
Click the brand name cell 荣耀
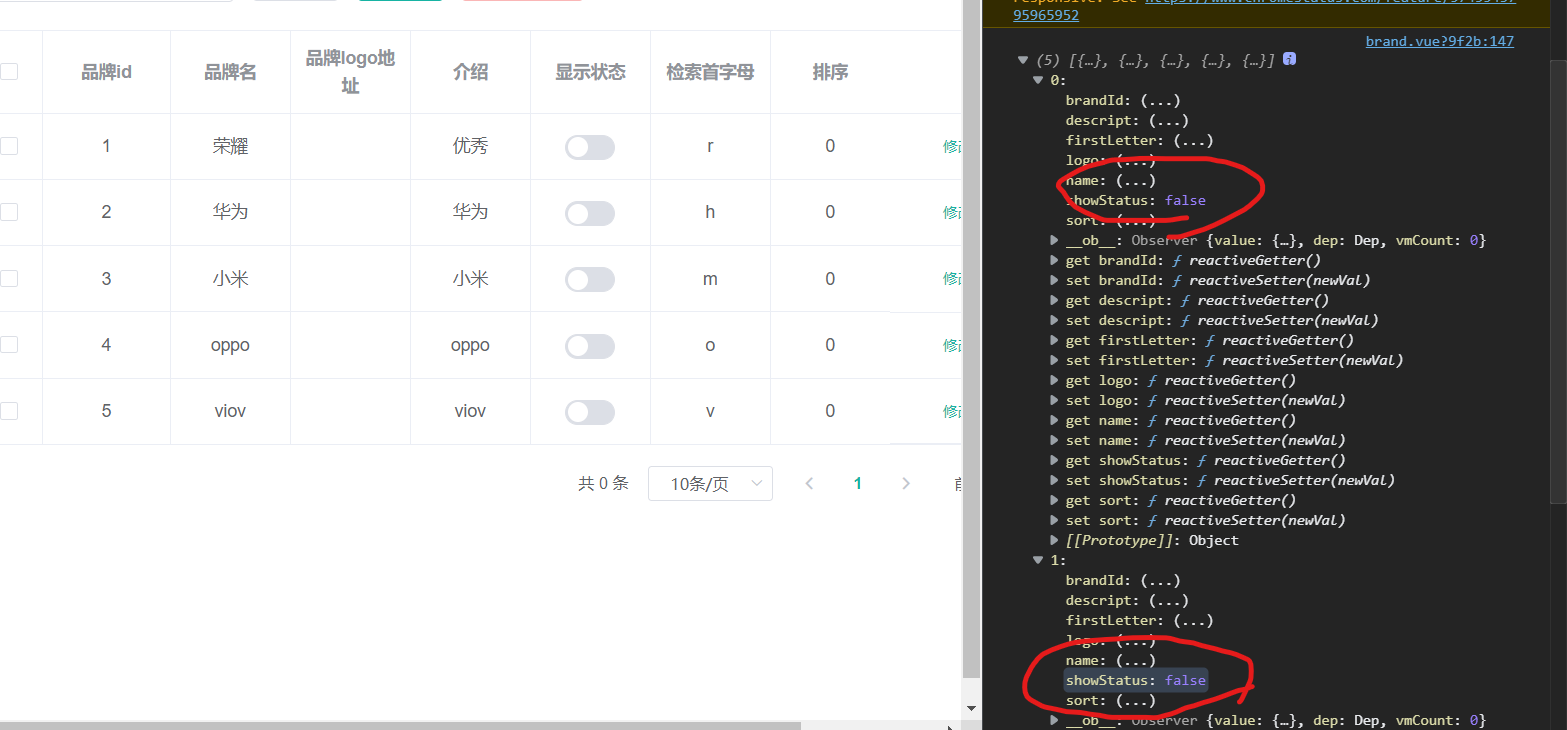pyautogui.click(x=231, y=147)
